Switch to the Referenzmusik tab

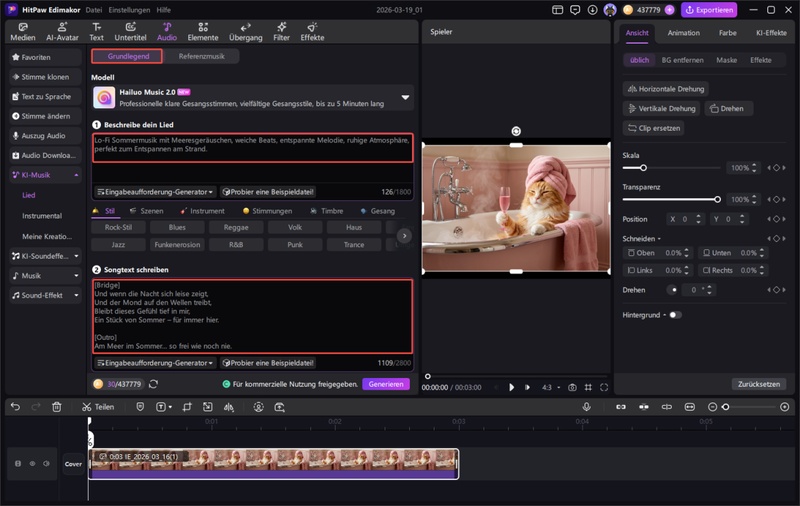click(202, 56)
